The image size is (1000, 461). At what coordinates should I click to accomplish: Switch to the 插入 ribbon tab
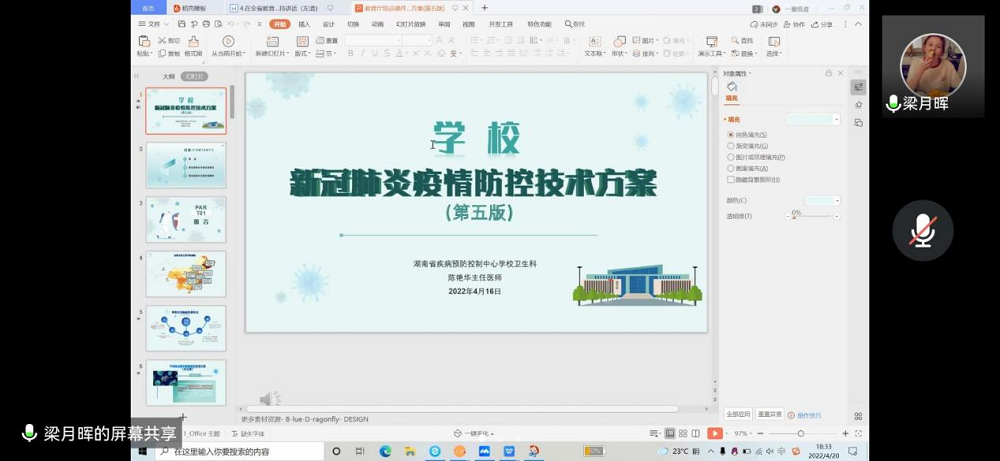tap(304, 24)
